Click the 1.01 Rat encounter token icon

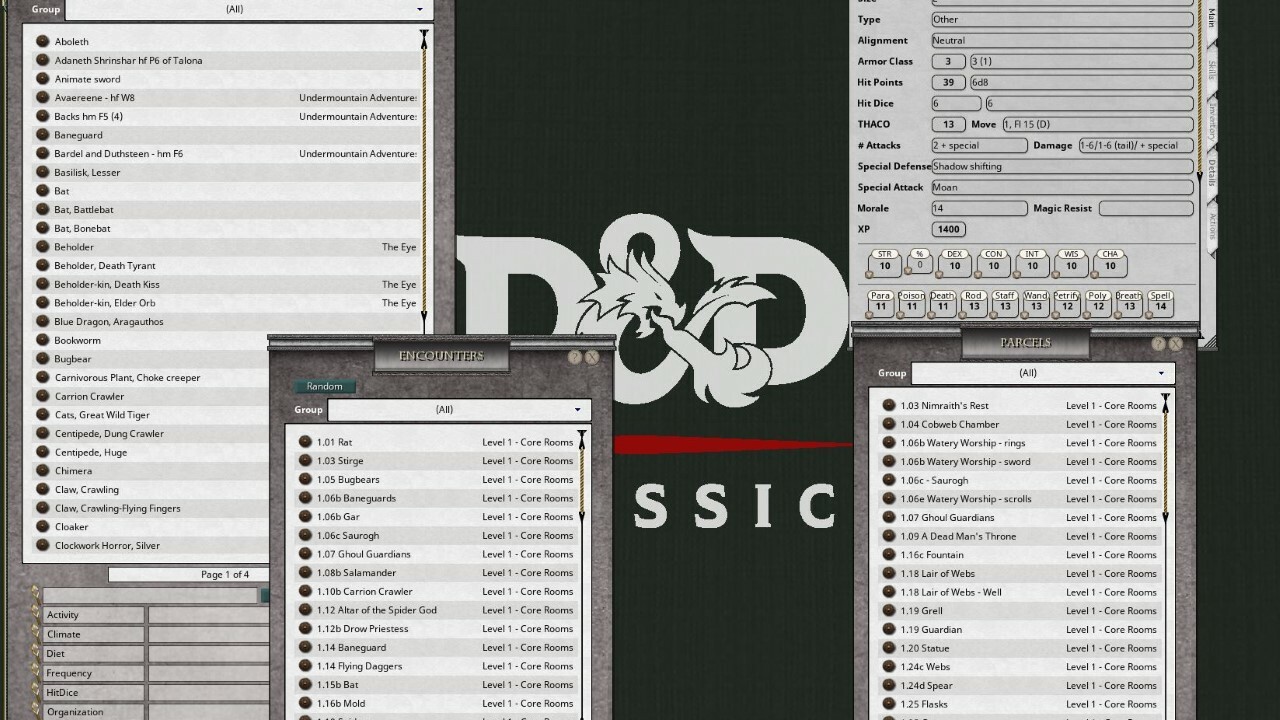(306, 441)
